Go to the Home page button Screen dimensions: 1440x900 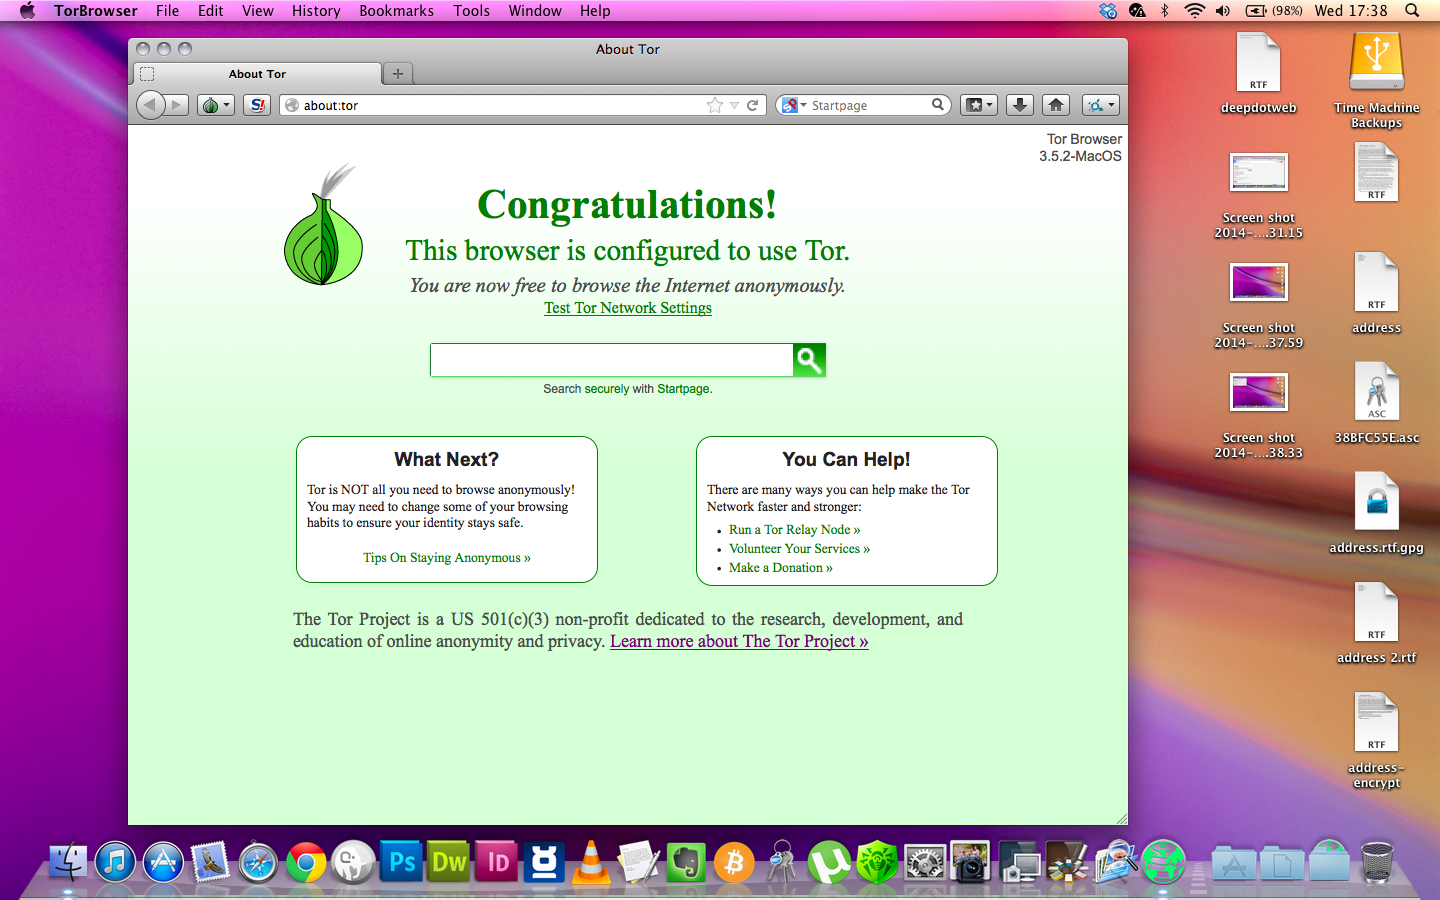pyautogui.click(x=1056, y=105)
